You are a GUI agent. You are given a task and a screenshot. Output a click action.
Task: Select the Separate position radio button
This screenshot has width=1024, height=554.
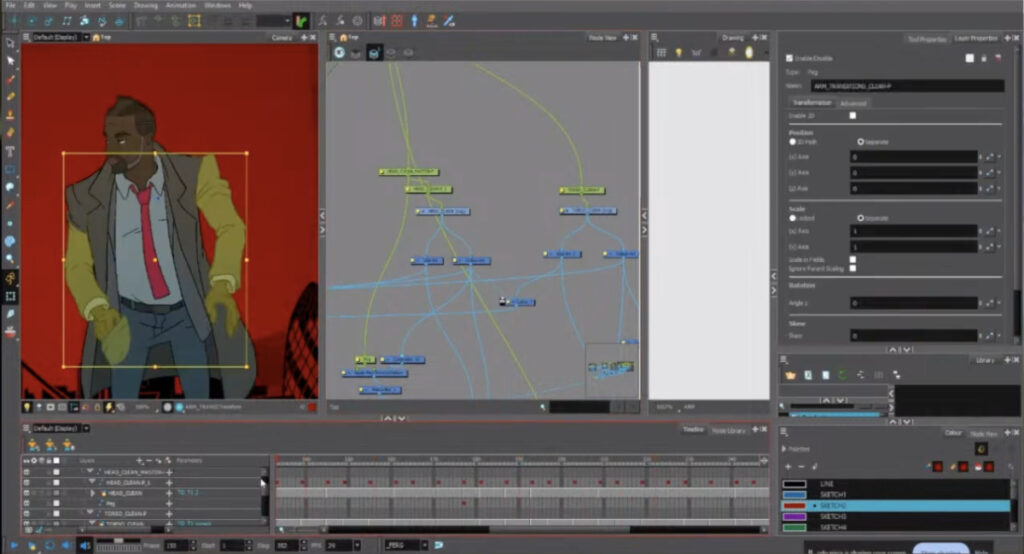860,142
